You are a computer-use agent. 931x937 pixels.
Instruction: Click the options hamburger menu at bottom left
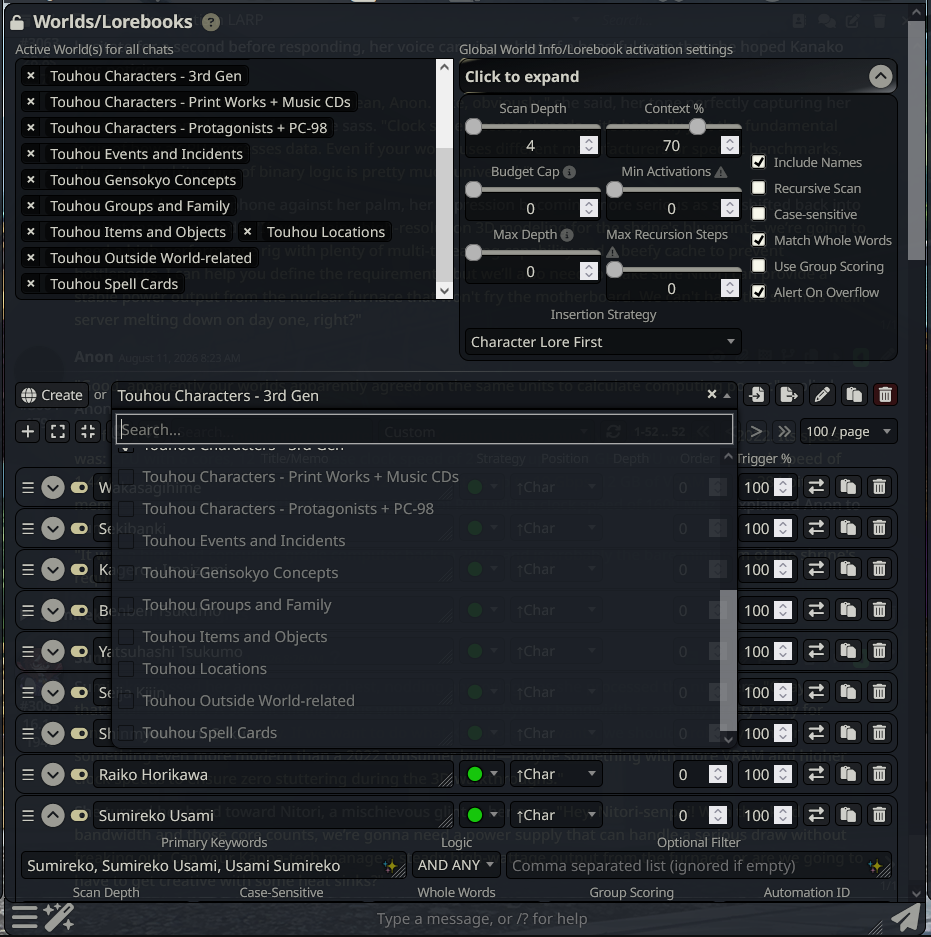pos(24,917)
